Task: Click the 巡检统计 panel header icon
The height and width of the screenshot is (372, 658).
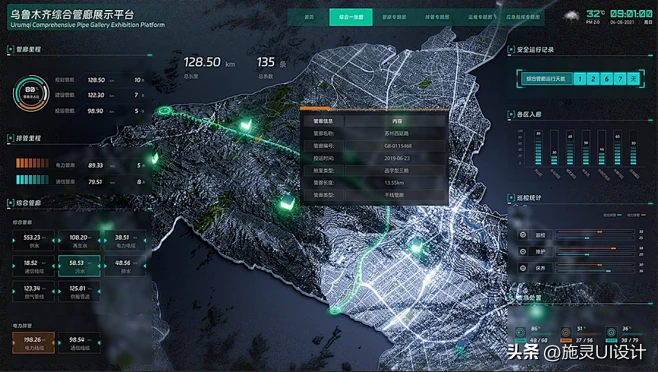Action: [x=511, y=198]
